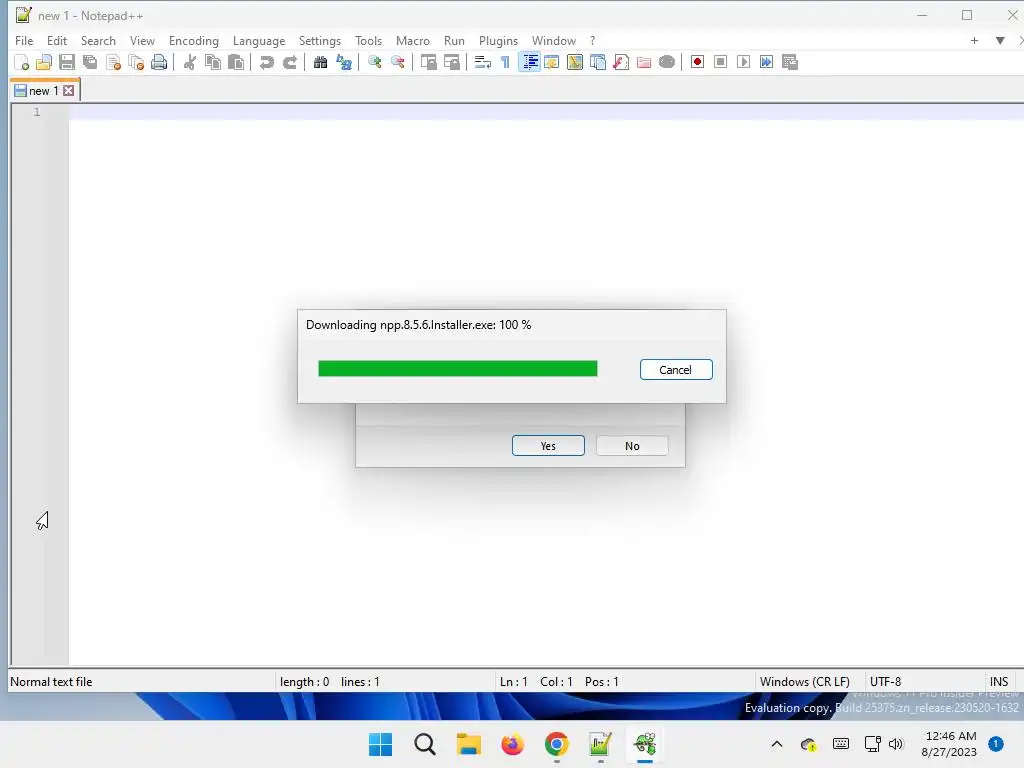Open the Language menu
1024x768 pixels.
[x=259, y=40]
